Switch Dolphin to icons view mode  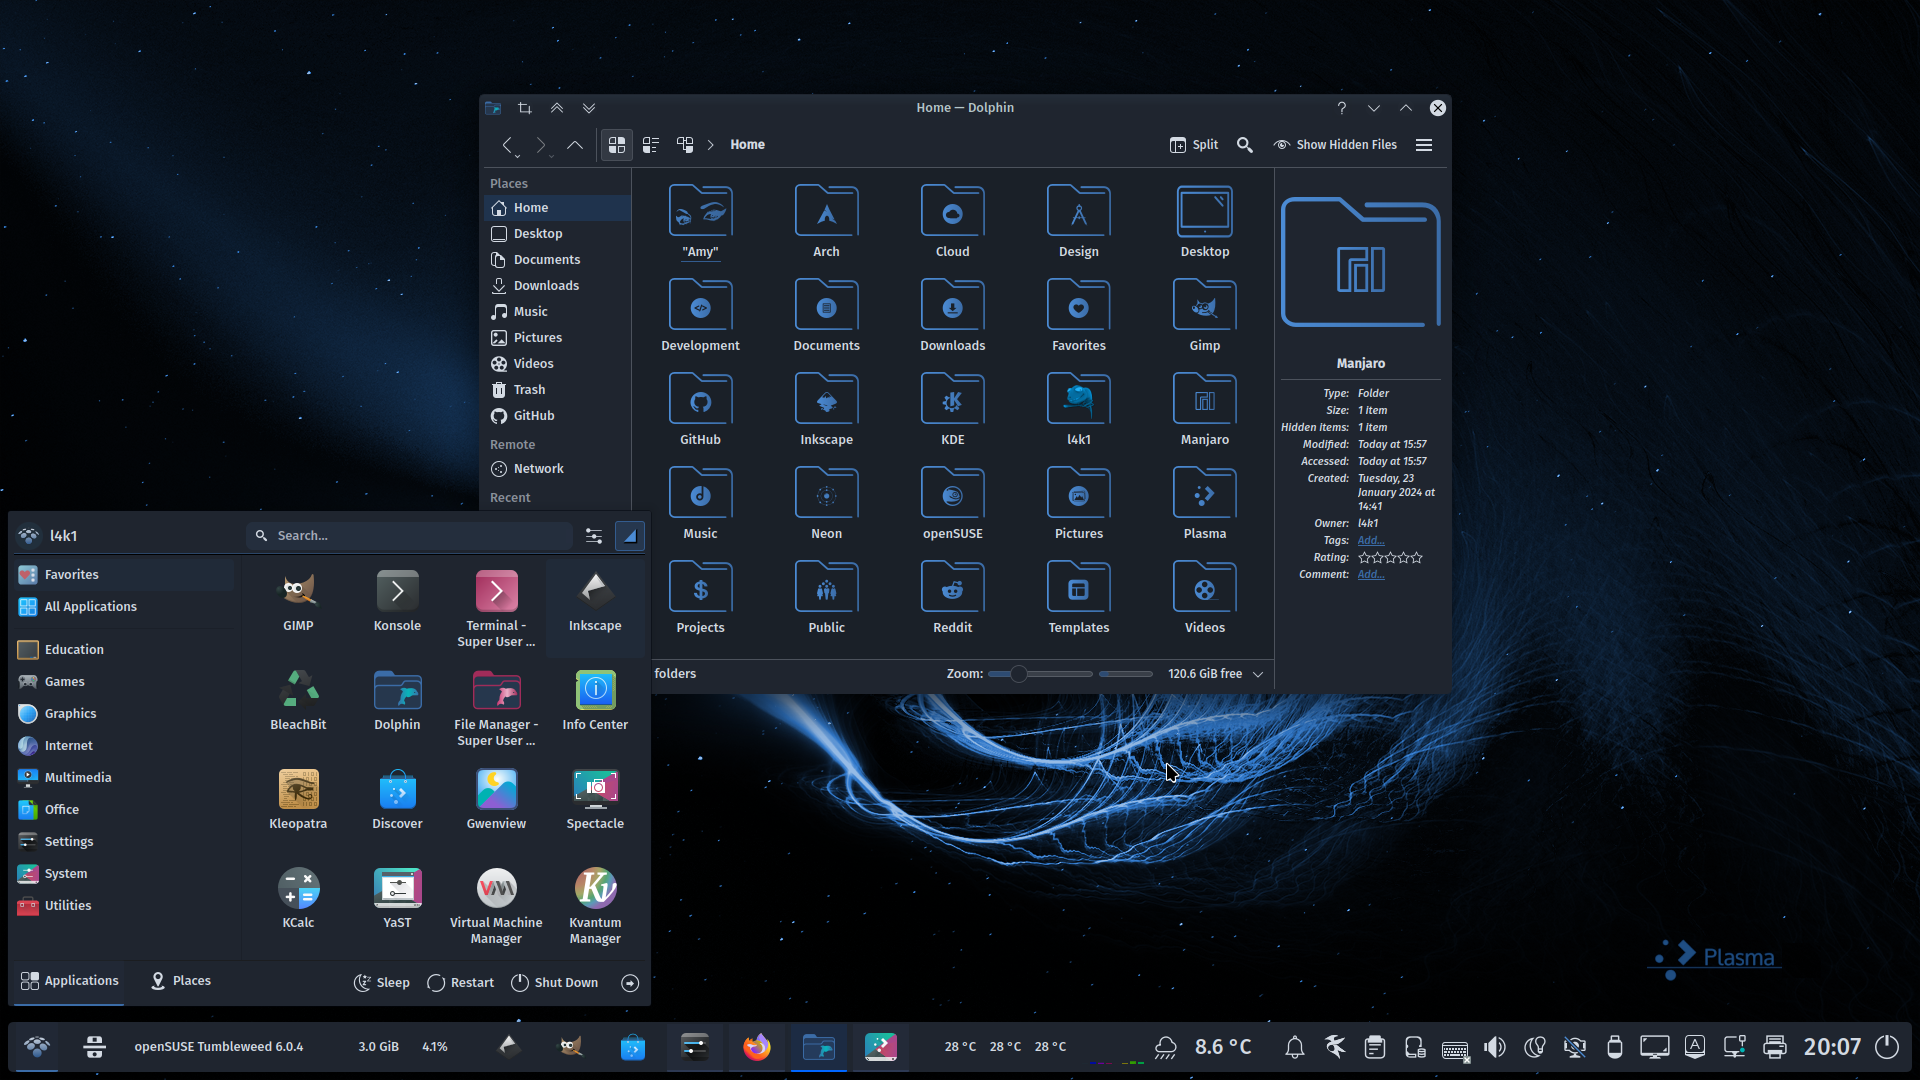point(617,145)
